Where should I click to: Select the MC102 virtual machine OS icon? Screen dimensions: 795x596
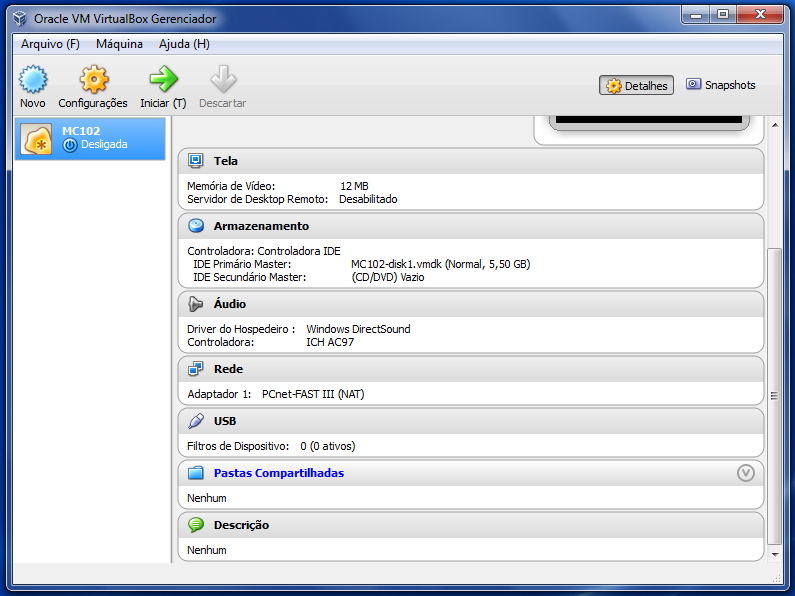pyautogui.click(x=37, y=139)
